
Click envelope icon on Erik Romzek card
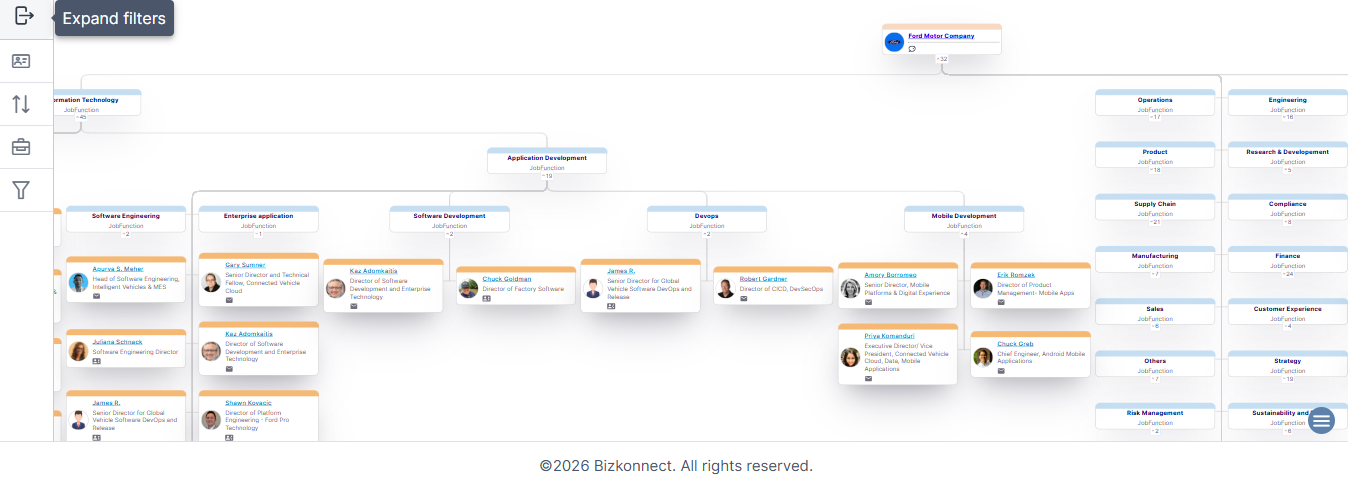[x=1001, y=301]
